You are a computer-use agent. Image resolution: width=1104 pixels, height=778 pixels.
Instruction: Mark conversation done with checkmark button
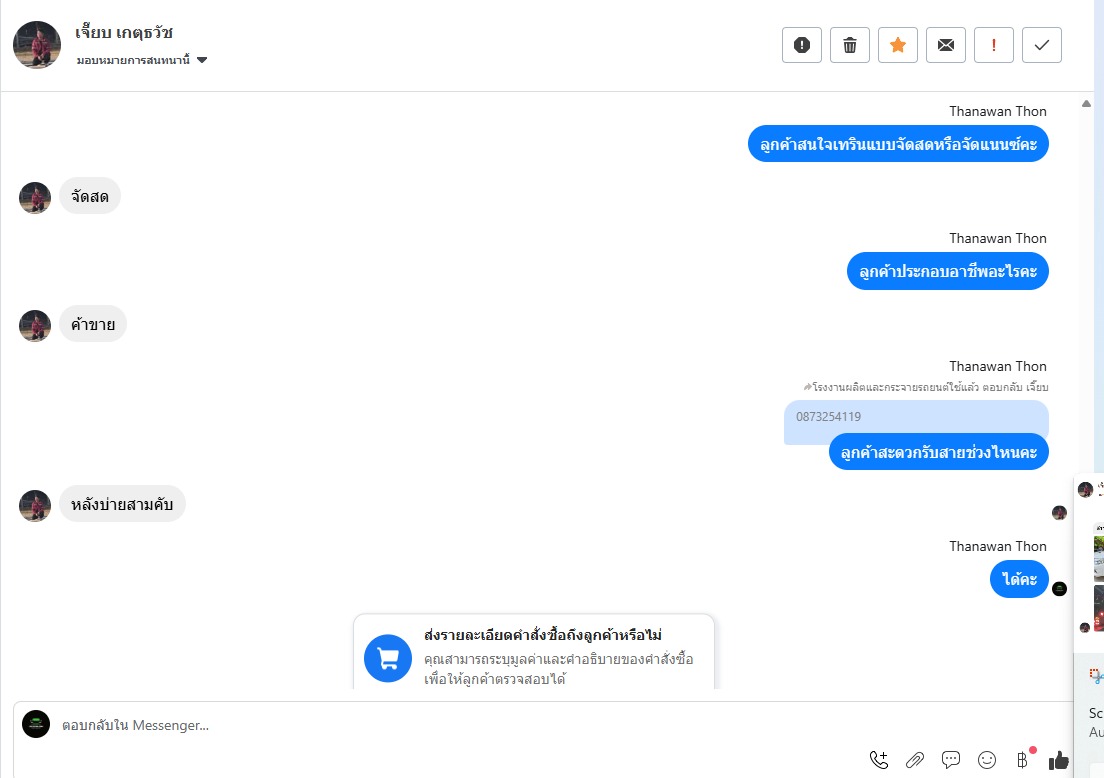[1041, 45]
